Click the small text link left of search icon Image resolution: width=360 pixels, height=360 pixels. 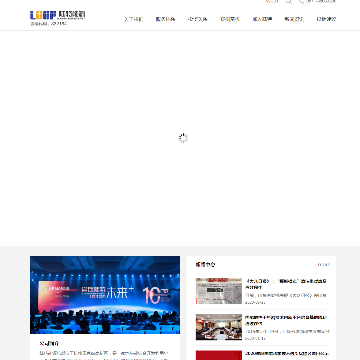pos(272,1)
